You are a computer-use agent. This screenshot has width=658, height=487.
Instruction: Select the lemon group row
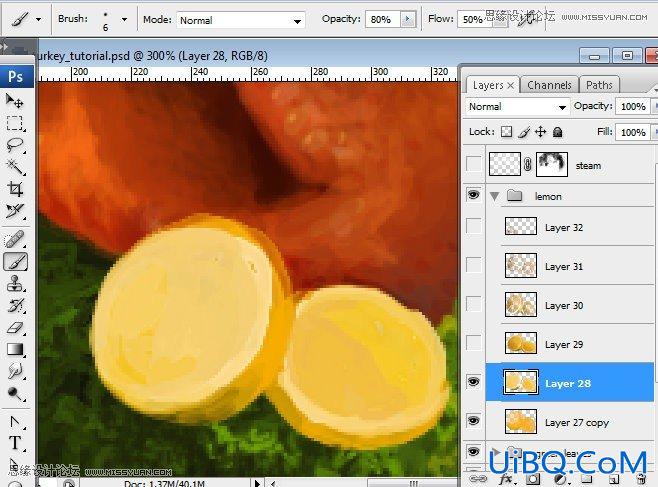[570, 196]
